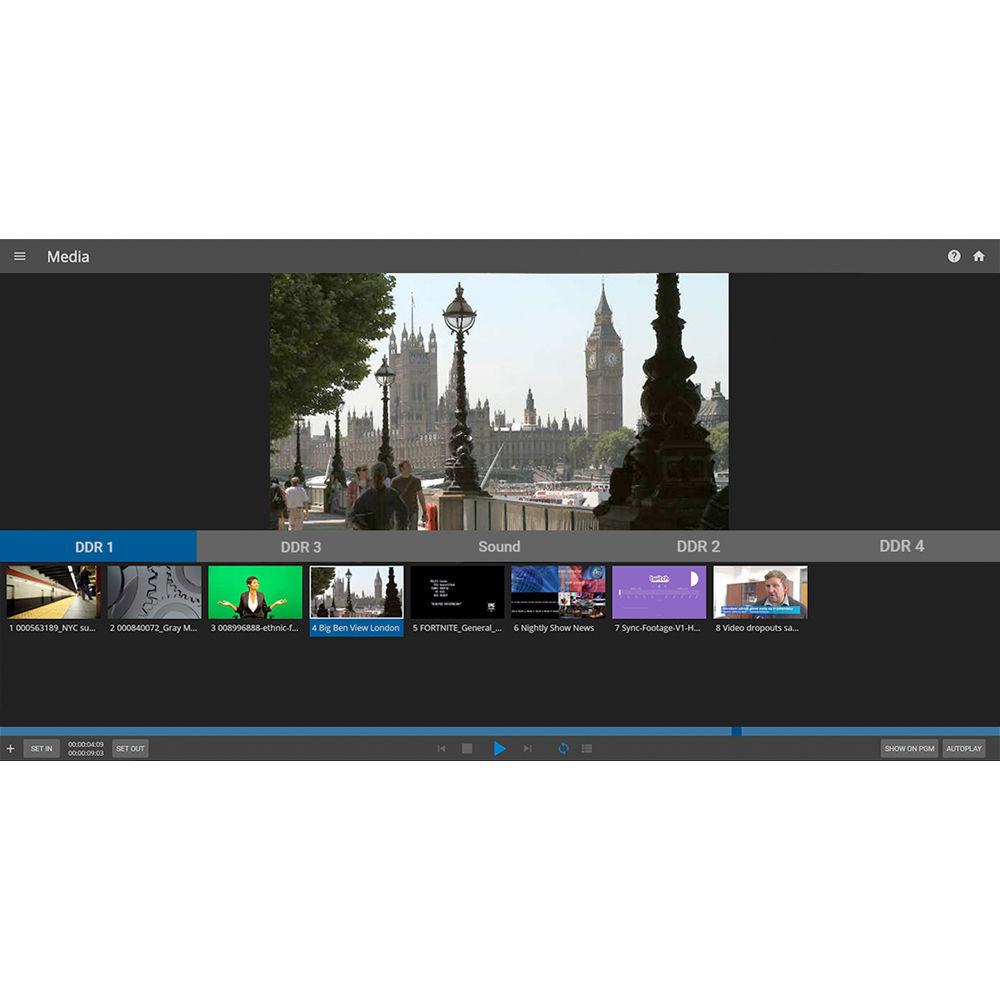1000x1000 pixels.
Task: Select the DDR 2 tab
Action: pos(697,547)
